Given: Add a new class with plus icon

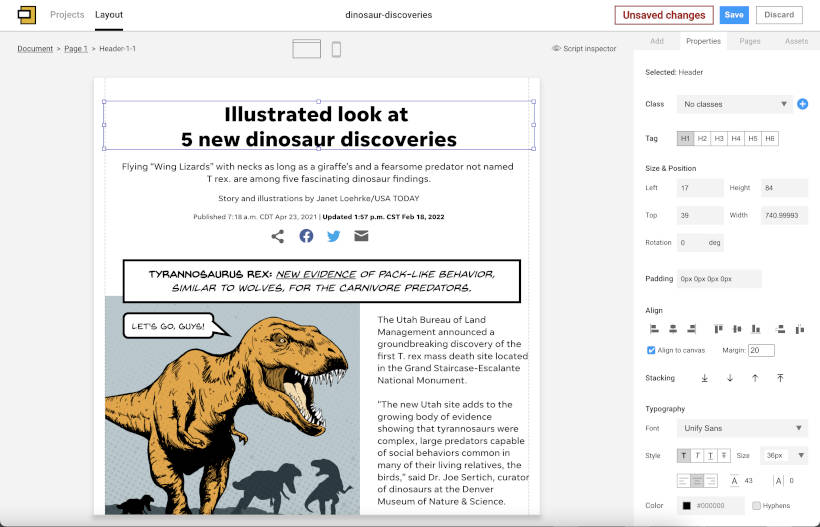Looking at the screenshot, I should click(x=802, y=104).
